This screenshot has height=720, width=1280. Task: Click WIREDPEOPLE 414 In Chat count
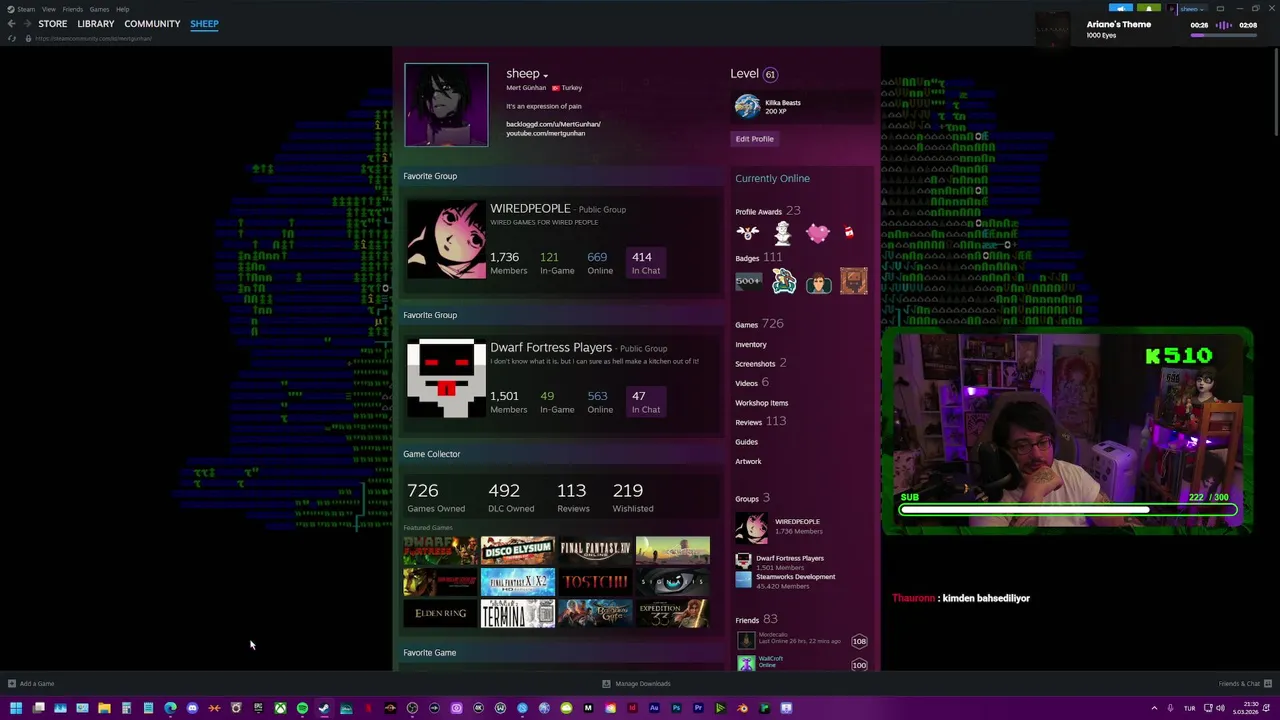645,263
